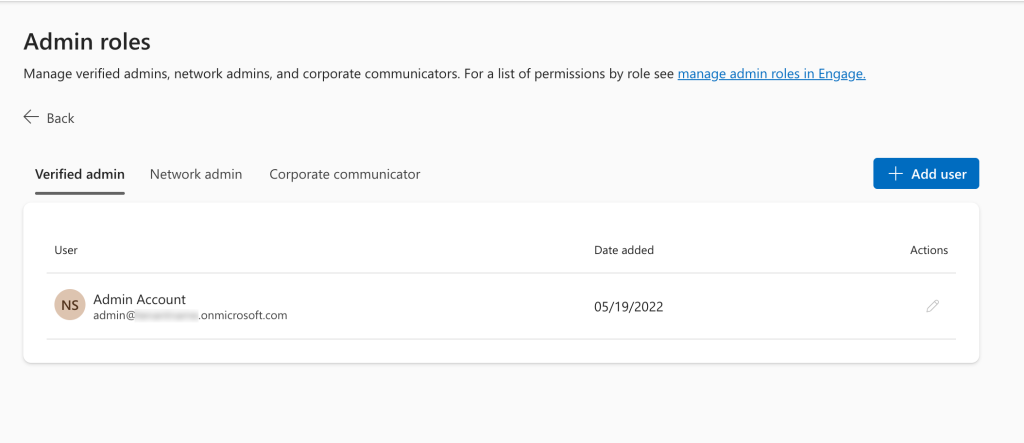Click the Admin Account user name
The width and height of the screenshot is (1024, 443).
coord(140,299)
